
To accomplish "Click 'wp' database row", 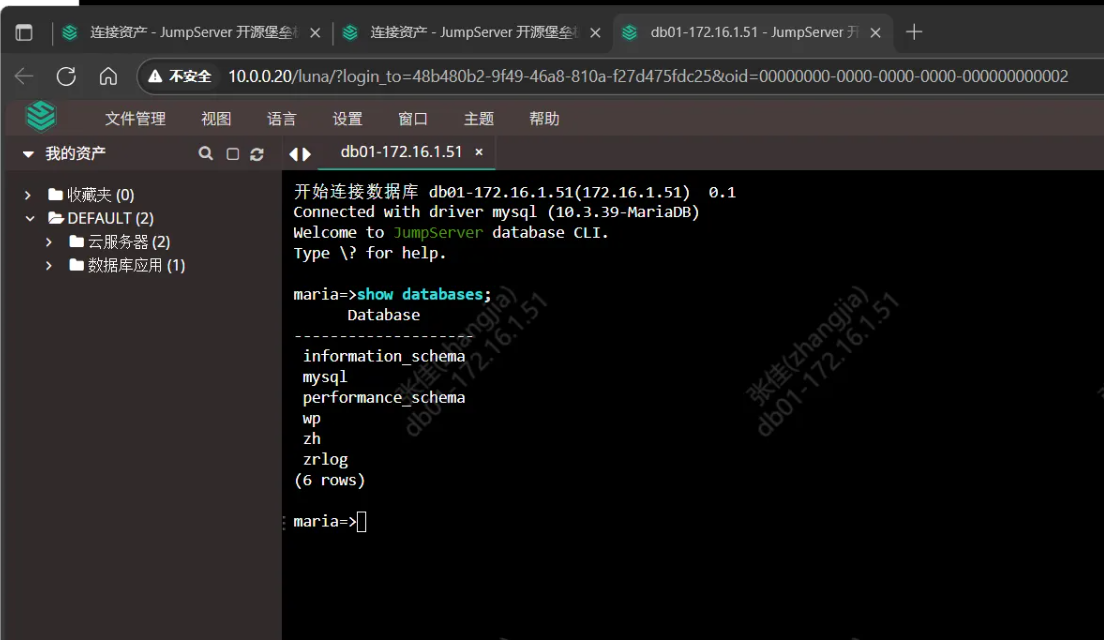I will pyautogui.click(x=311, y=418).
